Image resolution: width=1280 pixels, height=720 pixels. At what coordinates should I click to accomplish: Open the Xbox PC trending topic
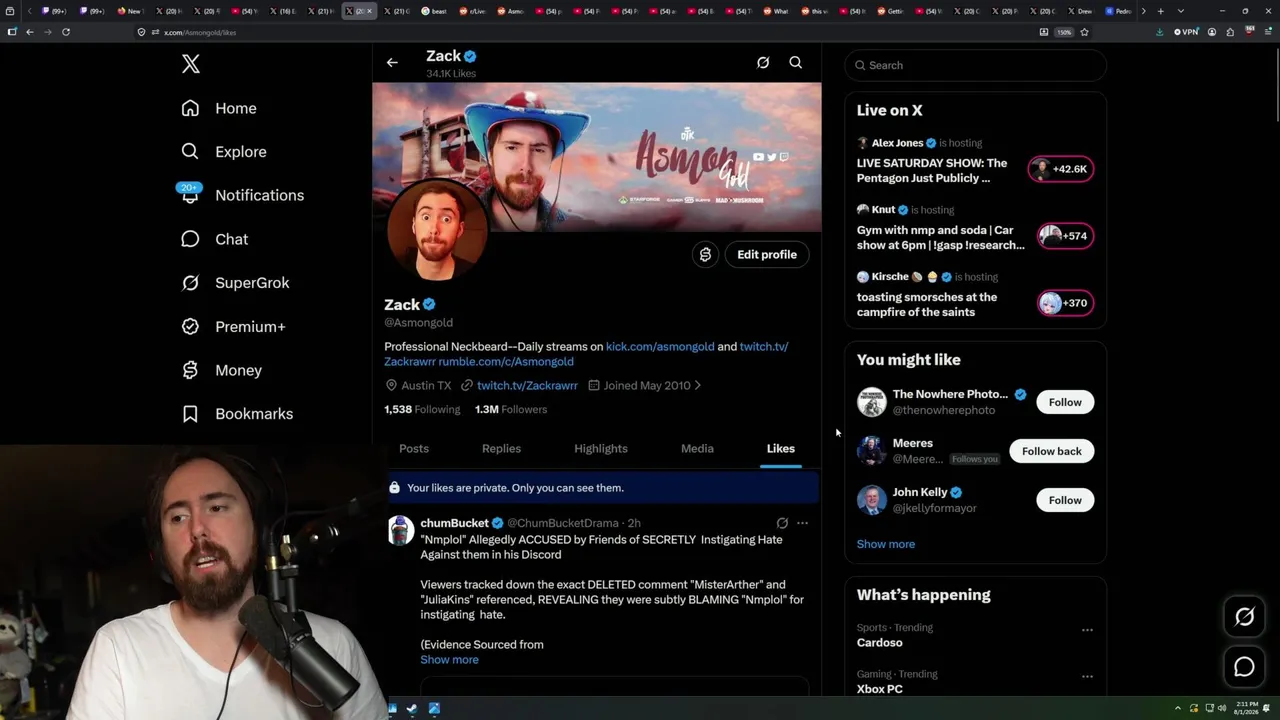(x=879, y=689)
